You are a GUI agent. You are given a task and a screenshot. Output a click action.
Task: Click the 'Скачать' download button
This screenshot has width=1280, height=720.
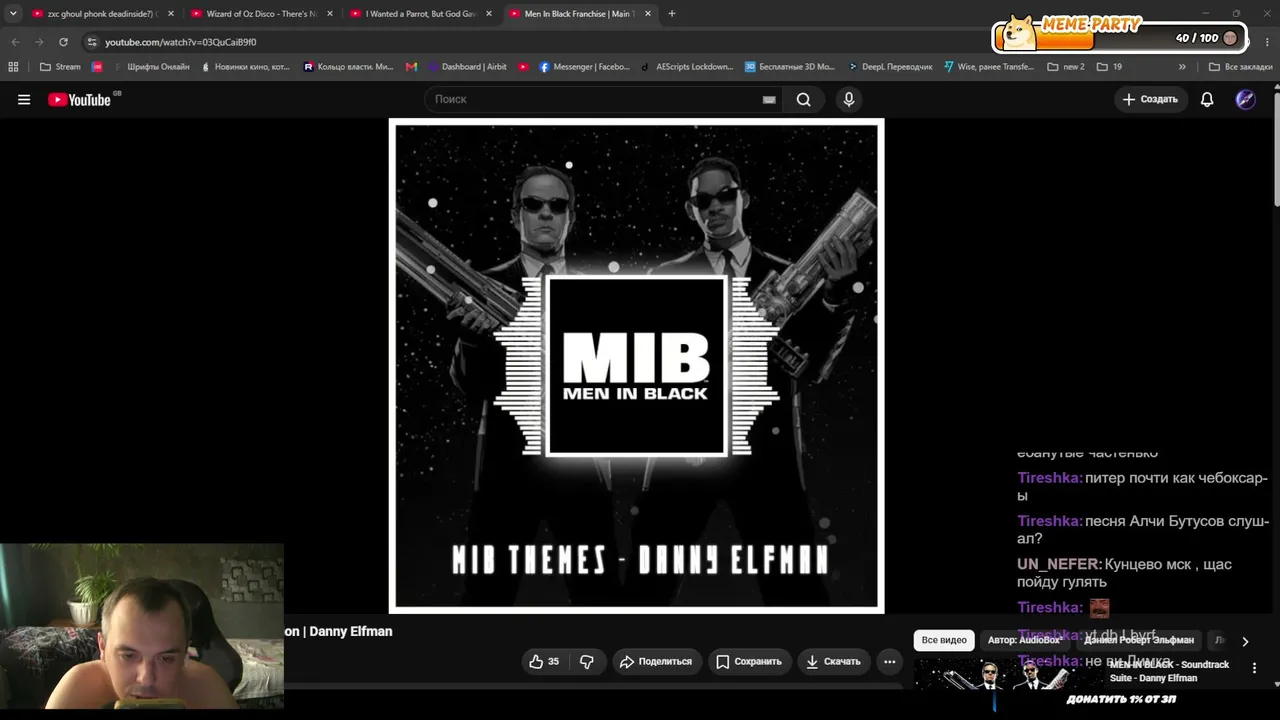click(833, 661)
